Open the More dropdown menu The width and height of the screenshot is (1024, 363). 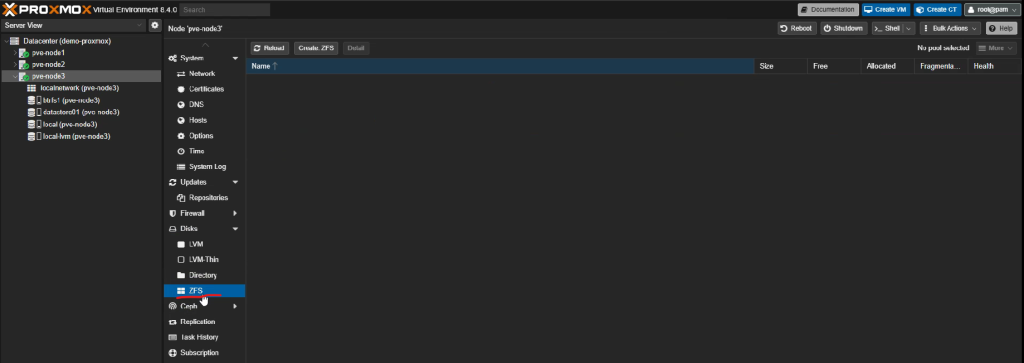click(996, 48)
